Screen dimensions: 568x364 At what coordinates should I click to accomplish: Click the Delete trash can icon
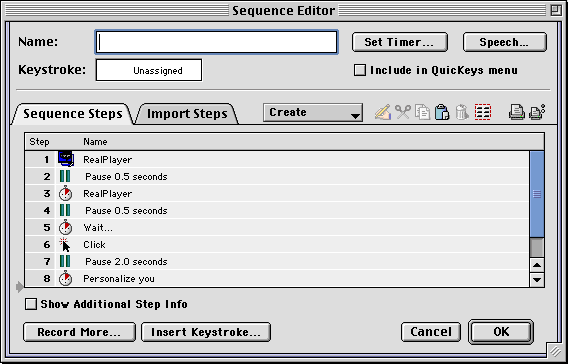point(462,112)
